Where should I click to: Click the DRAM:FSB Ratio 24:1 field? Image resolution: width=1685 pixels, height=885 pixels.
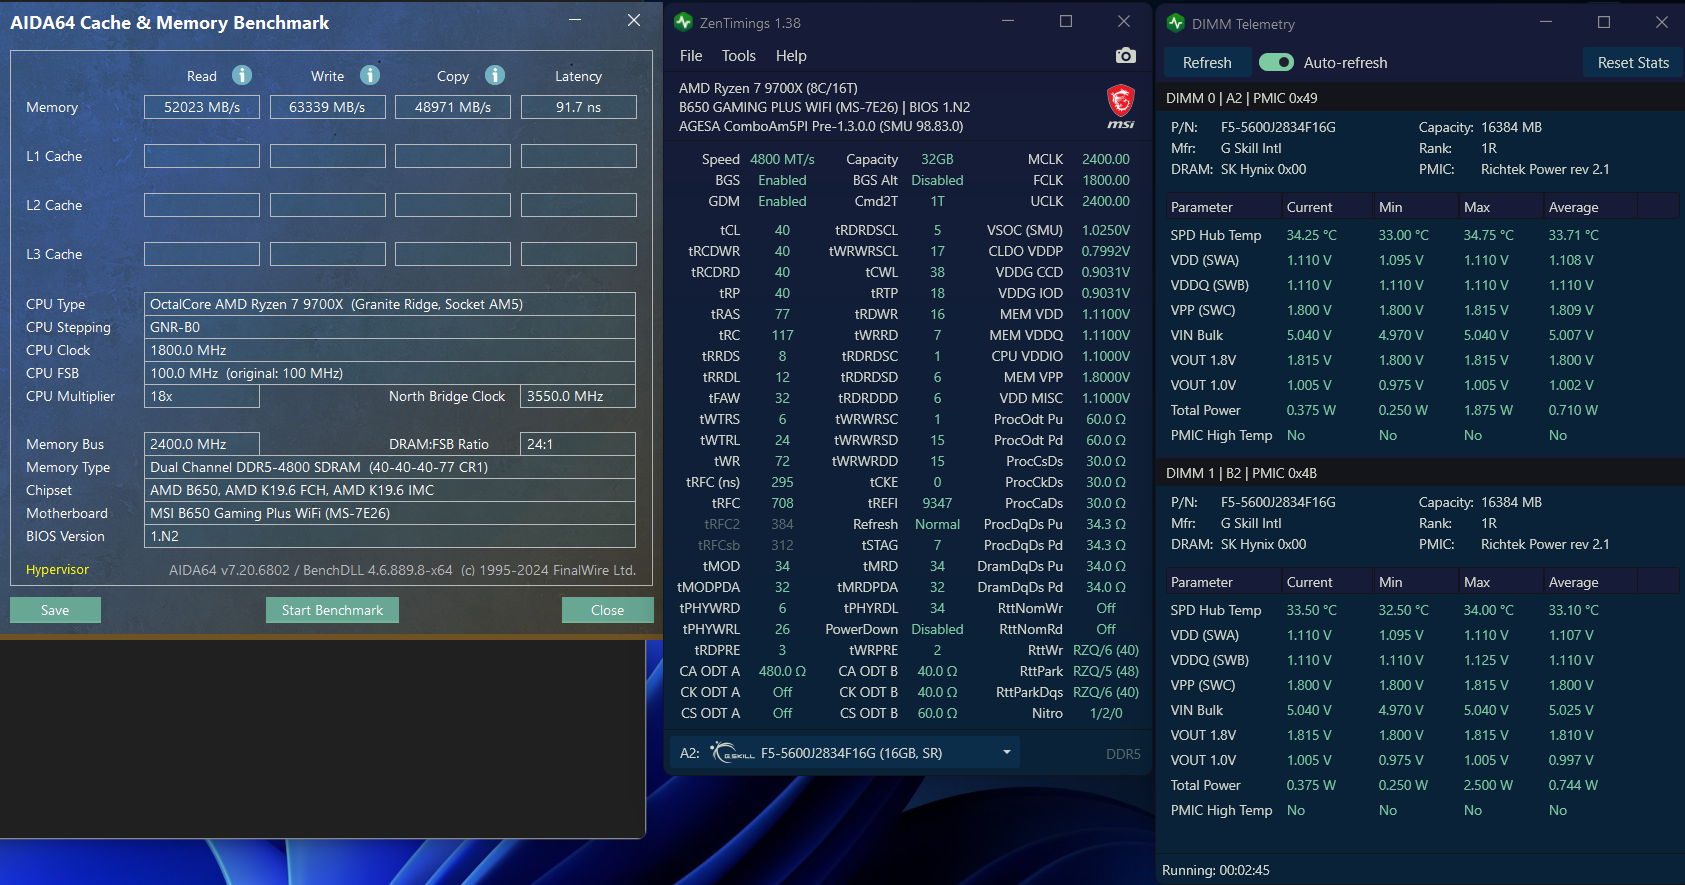point(578,444)
